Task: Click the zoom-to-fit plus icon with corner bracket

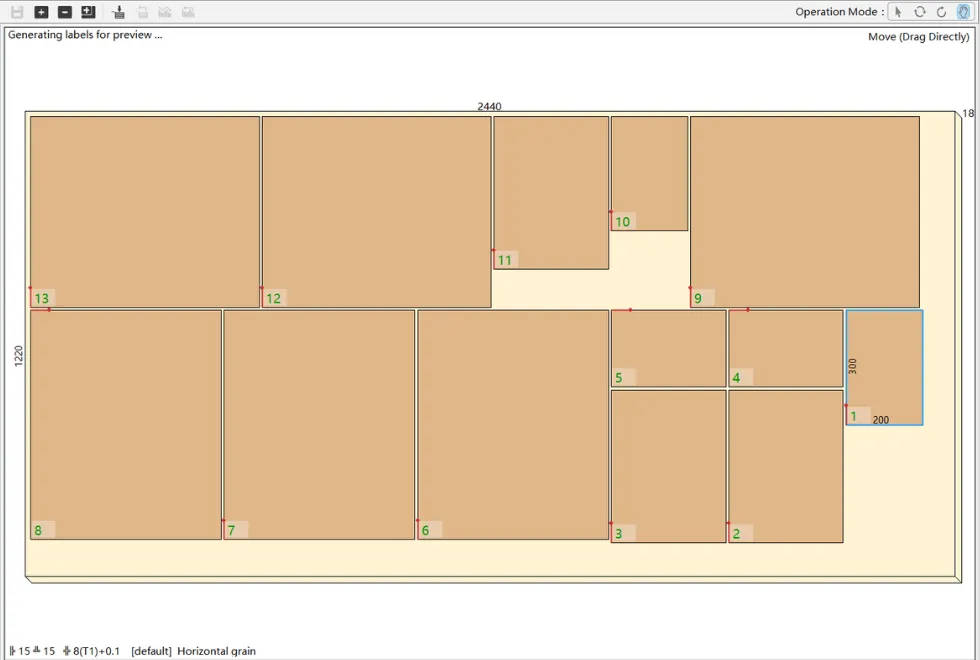Action: point(88,12)
